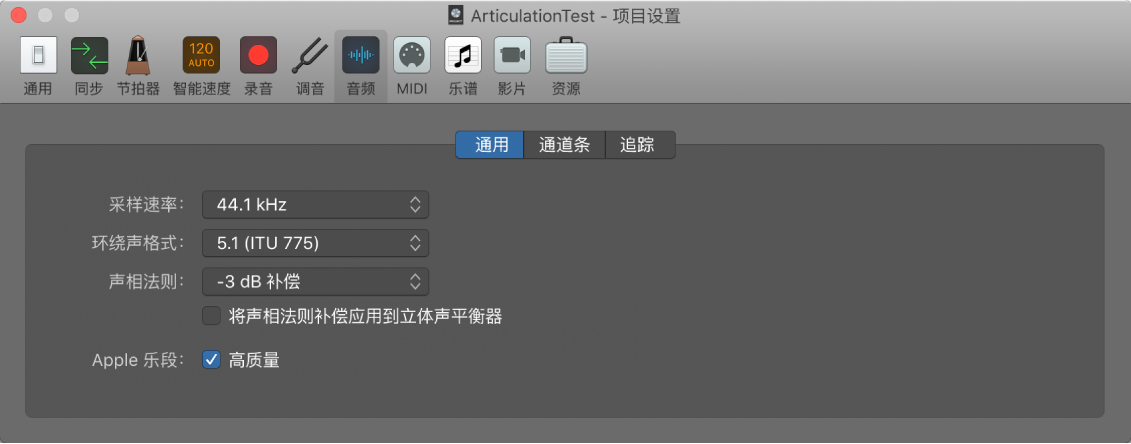The height and width of the screenshot is (444, 1131).
Task: Uncheck the Apple 乐段 高质量 checkbox
Action: coord(211,360)
